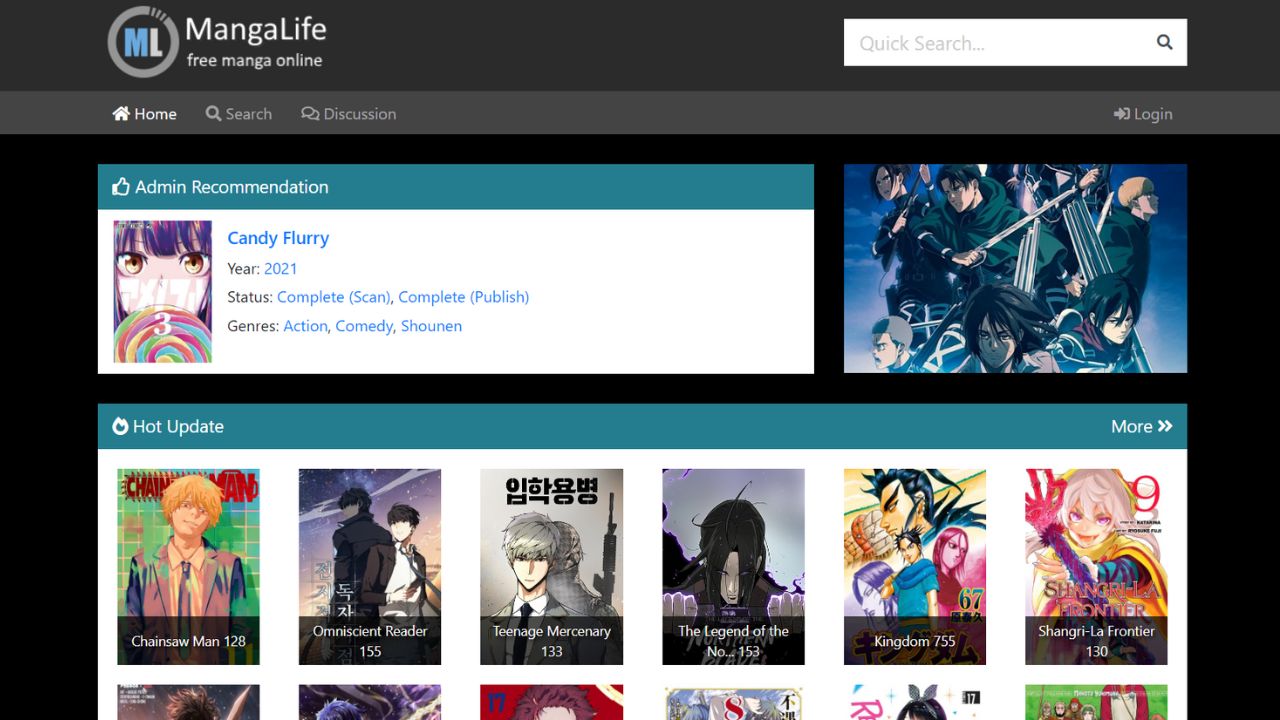Select the Comedy genre link
Viewport: 1280px width, 720px height.
(x=364, y=326)
